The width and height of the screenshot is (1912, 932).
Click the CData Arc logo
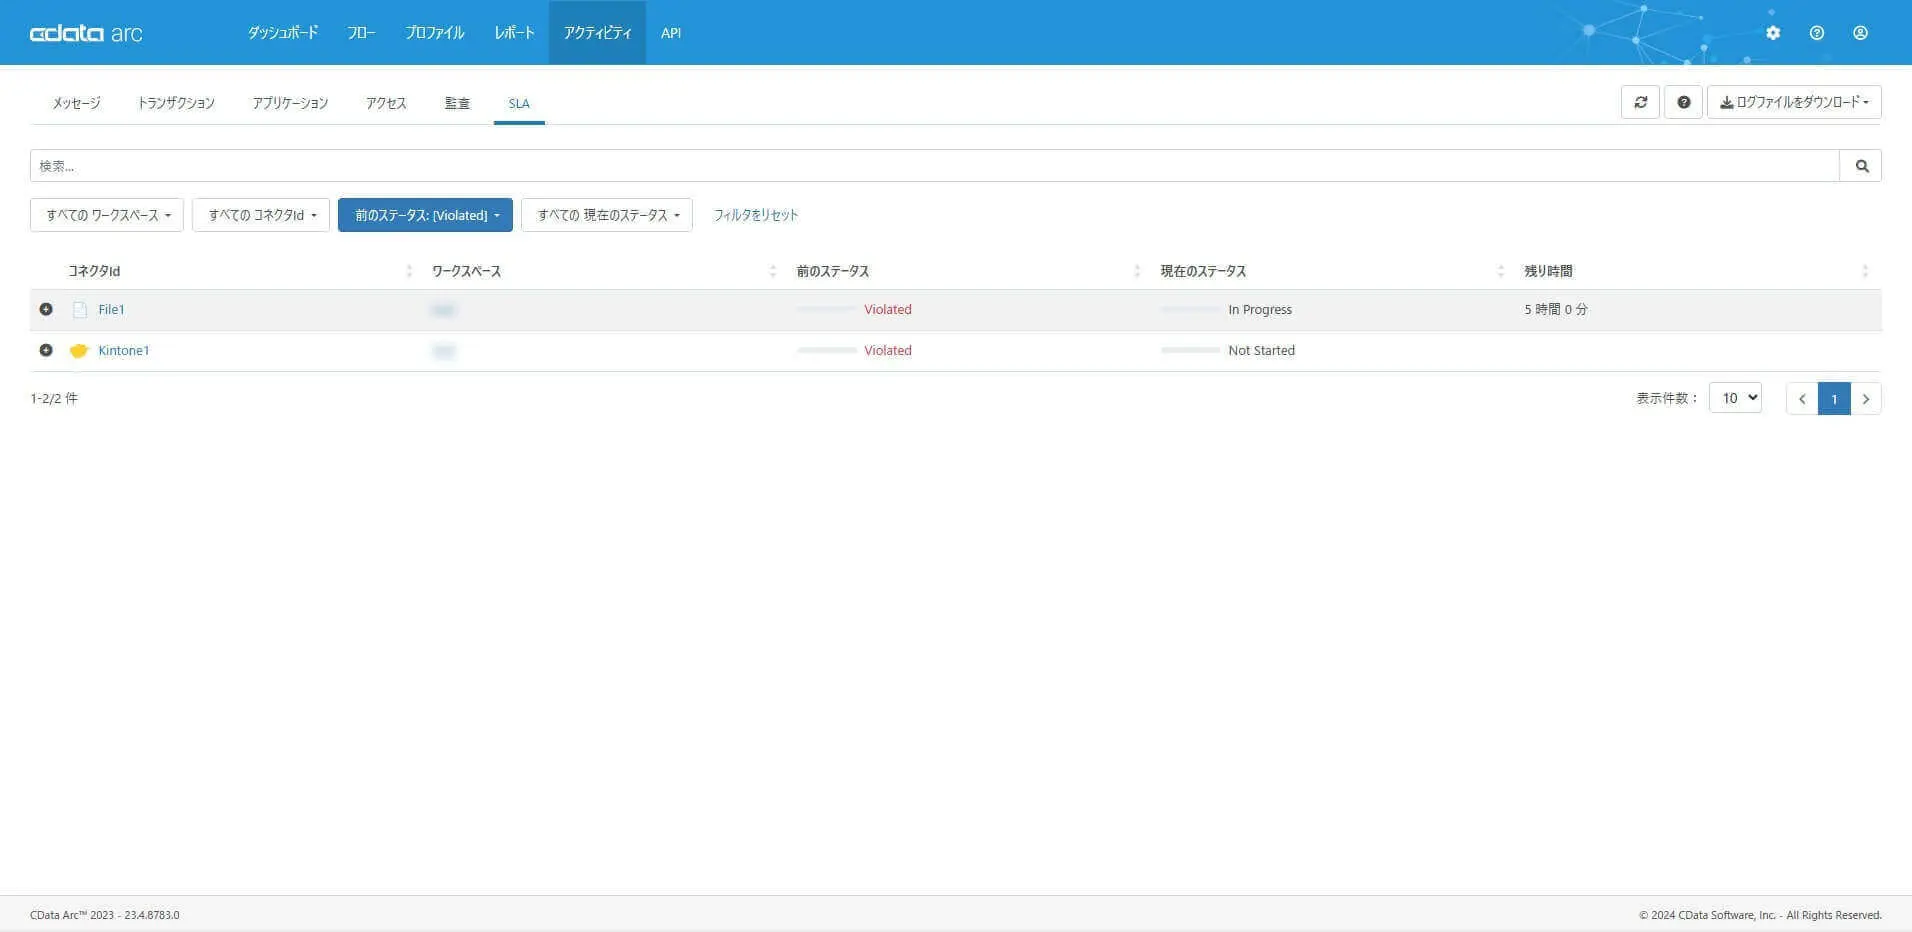click(86, 33)
